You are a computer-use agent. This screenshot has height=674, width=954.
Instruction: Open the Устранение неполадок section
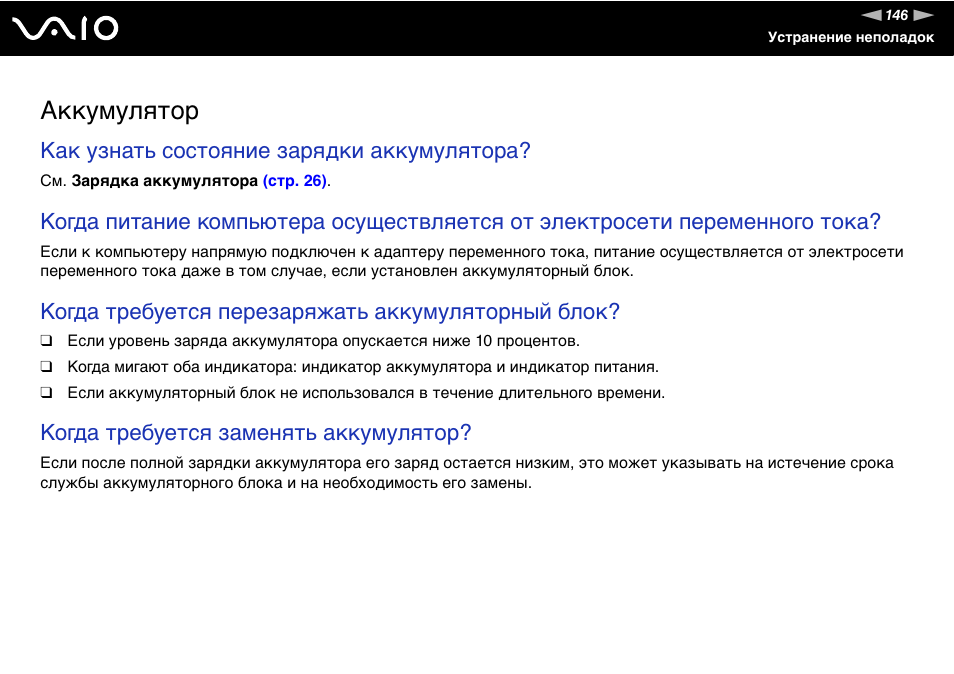(851, 38)
